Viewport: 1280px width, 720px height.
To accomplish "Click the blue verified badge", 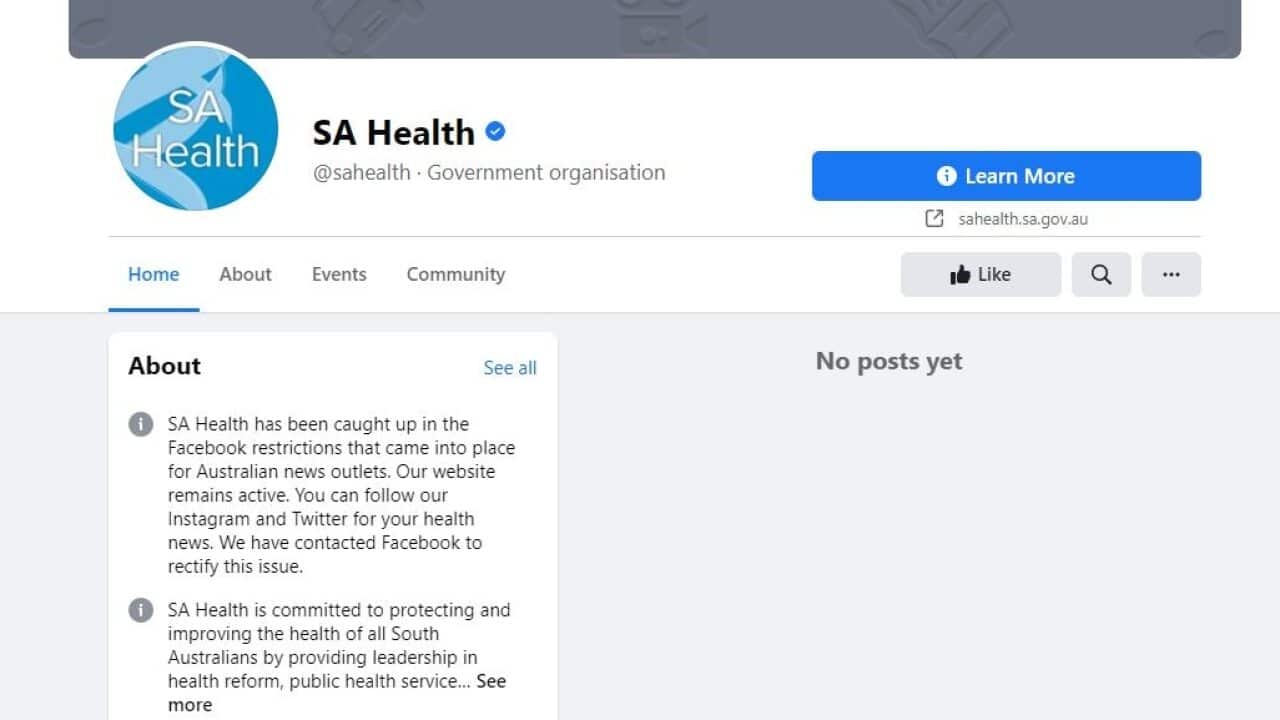I will (x=495, y=131).
